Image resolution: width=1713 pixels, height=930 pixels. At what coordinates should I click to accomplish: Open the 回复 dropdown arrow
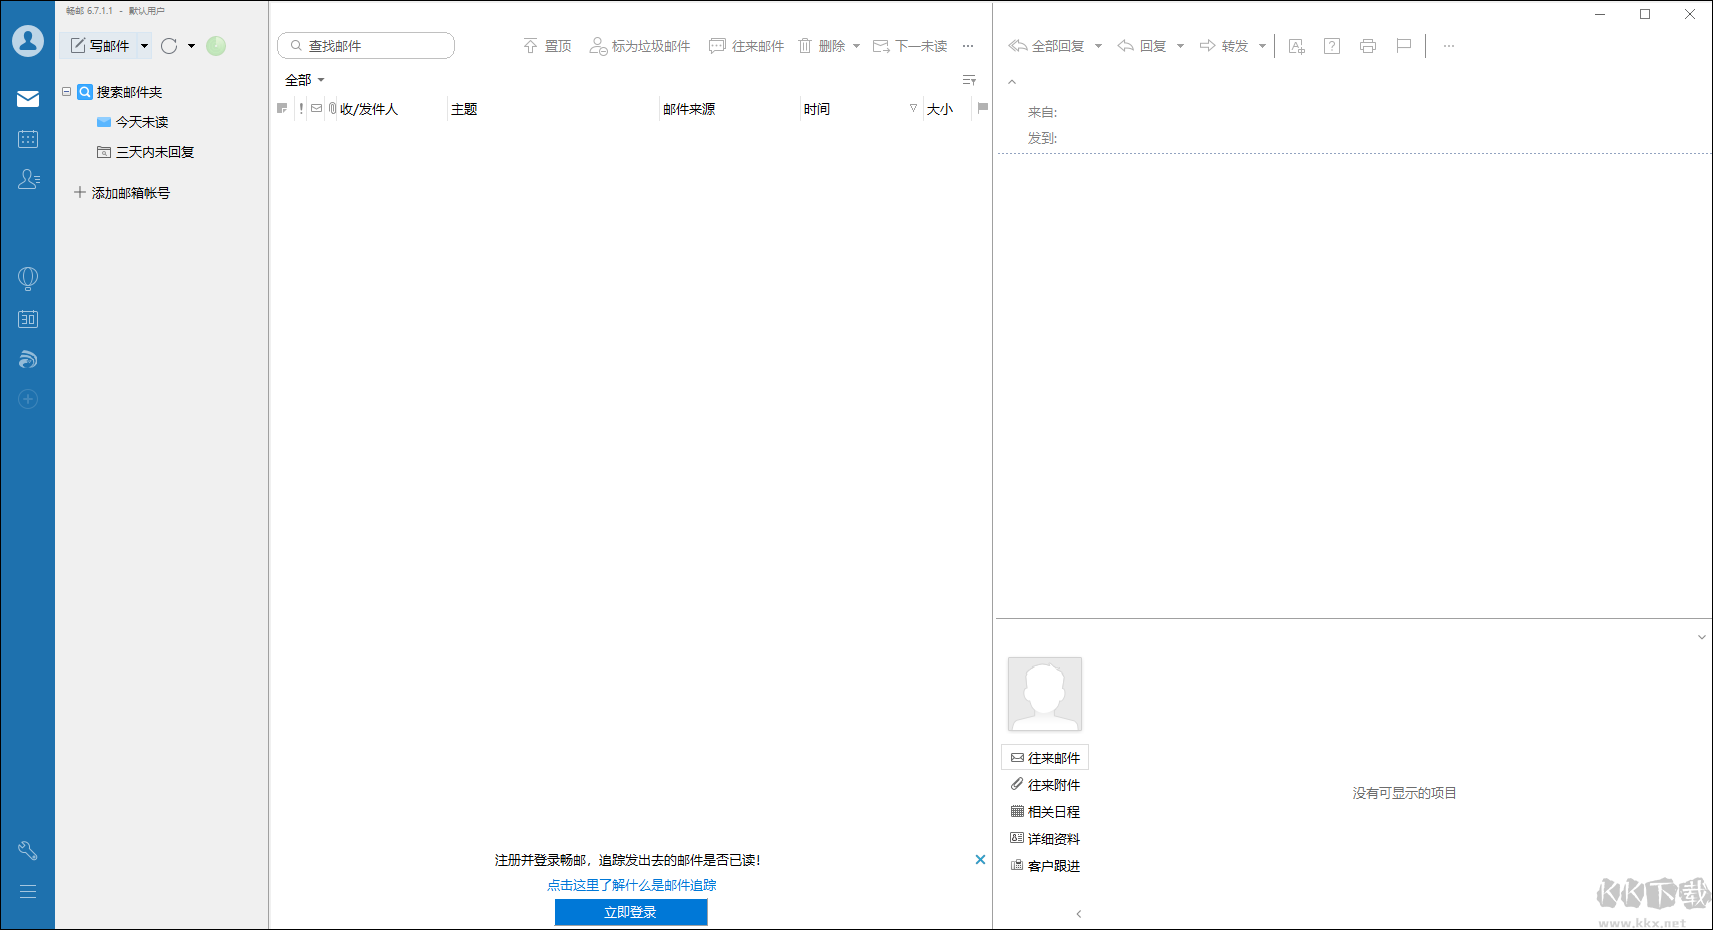1180,46
